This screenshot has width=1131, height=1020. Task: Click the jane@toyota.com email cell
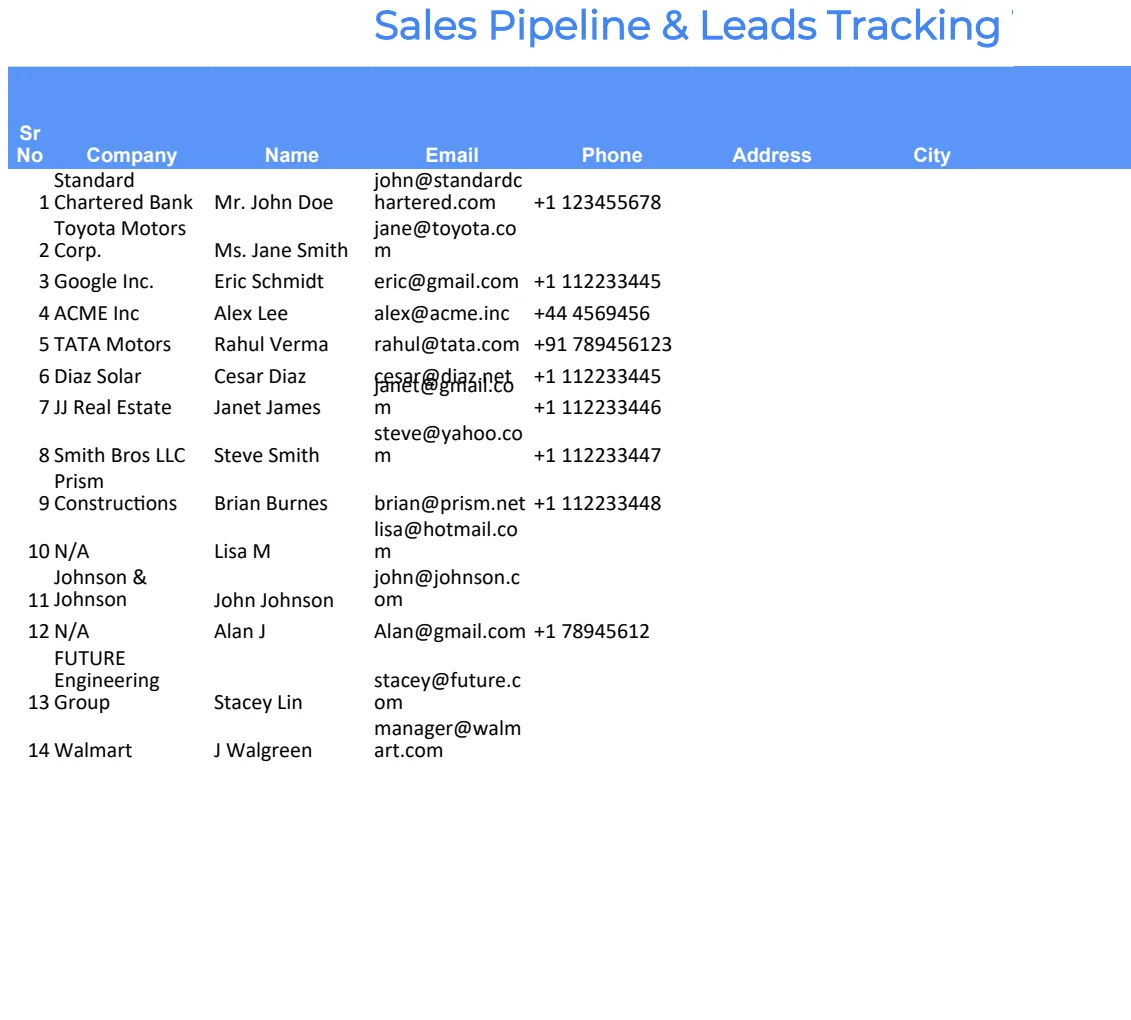tap(445, 239)
